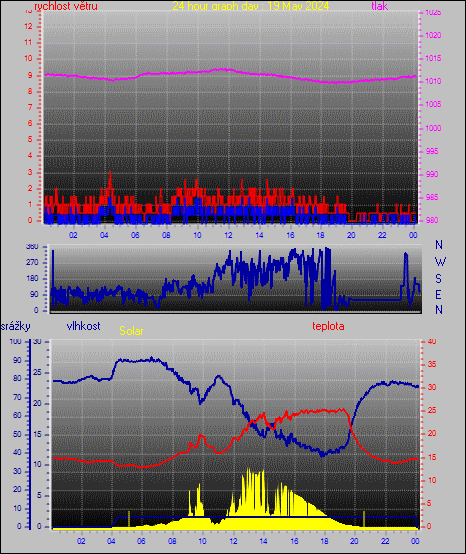The height and width of the screenshot is (554, 466).
Task: Click the '24 hour graph day : 19 May 2024' title
Action: pos(251,6)
